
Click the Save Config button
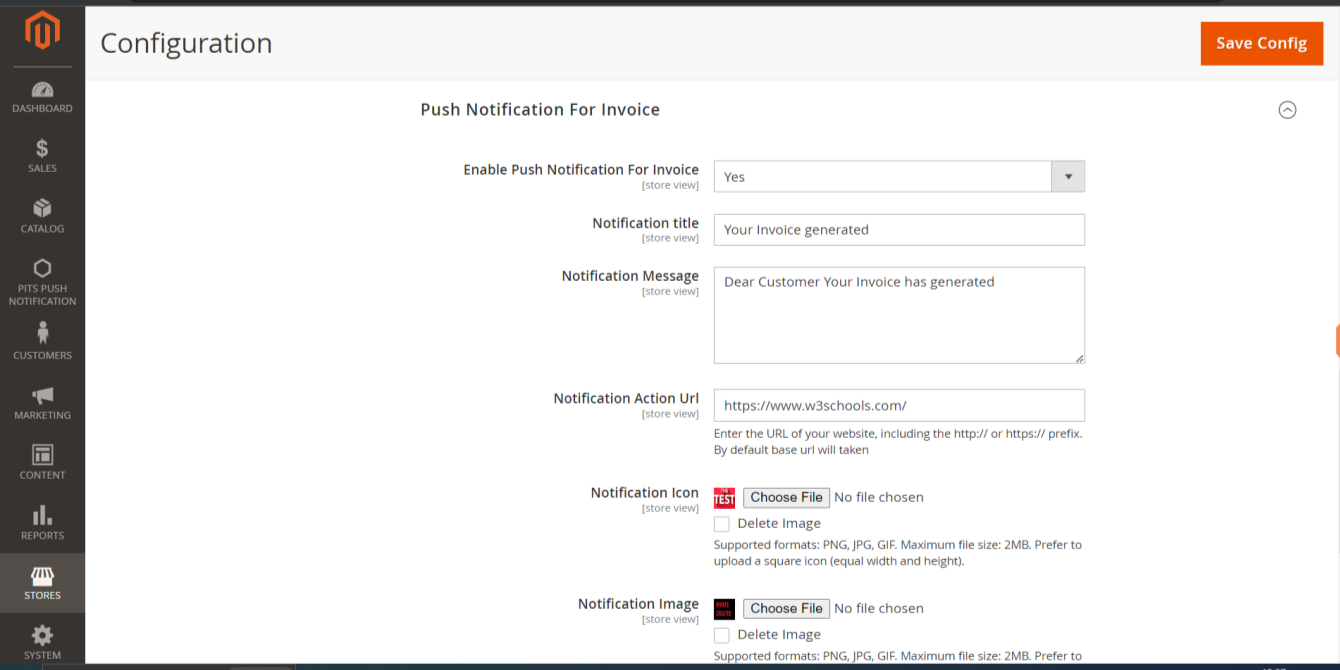(x=1261, y=44)
